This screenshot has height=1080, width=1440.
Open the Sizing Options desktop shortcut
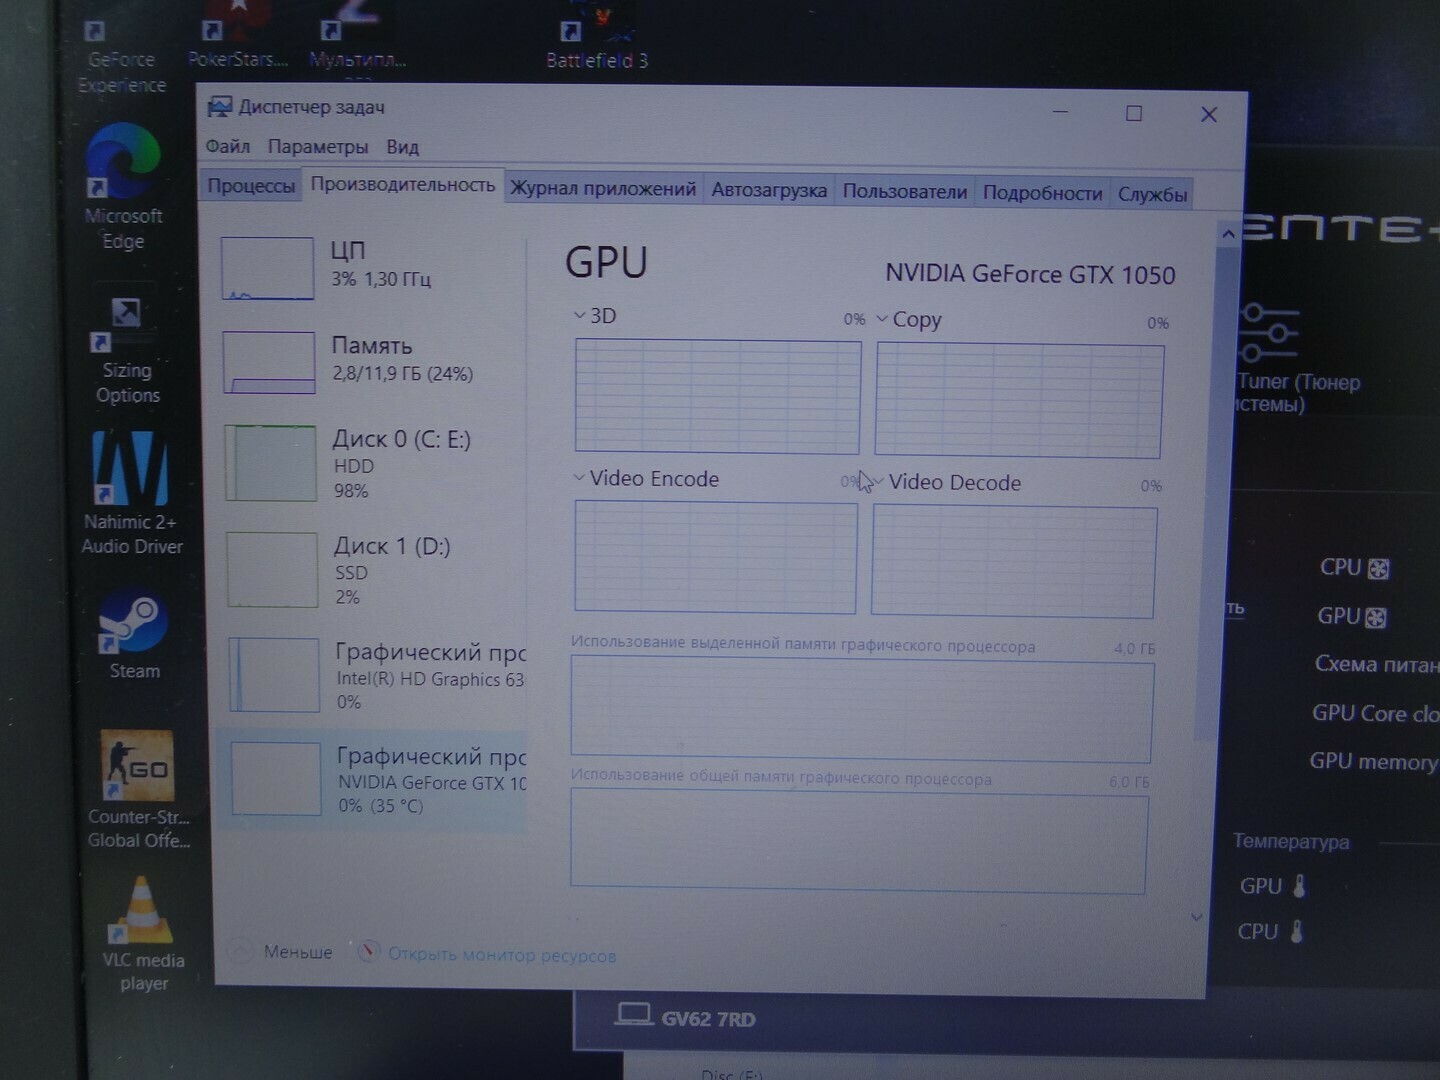tap(127, 350)
